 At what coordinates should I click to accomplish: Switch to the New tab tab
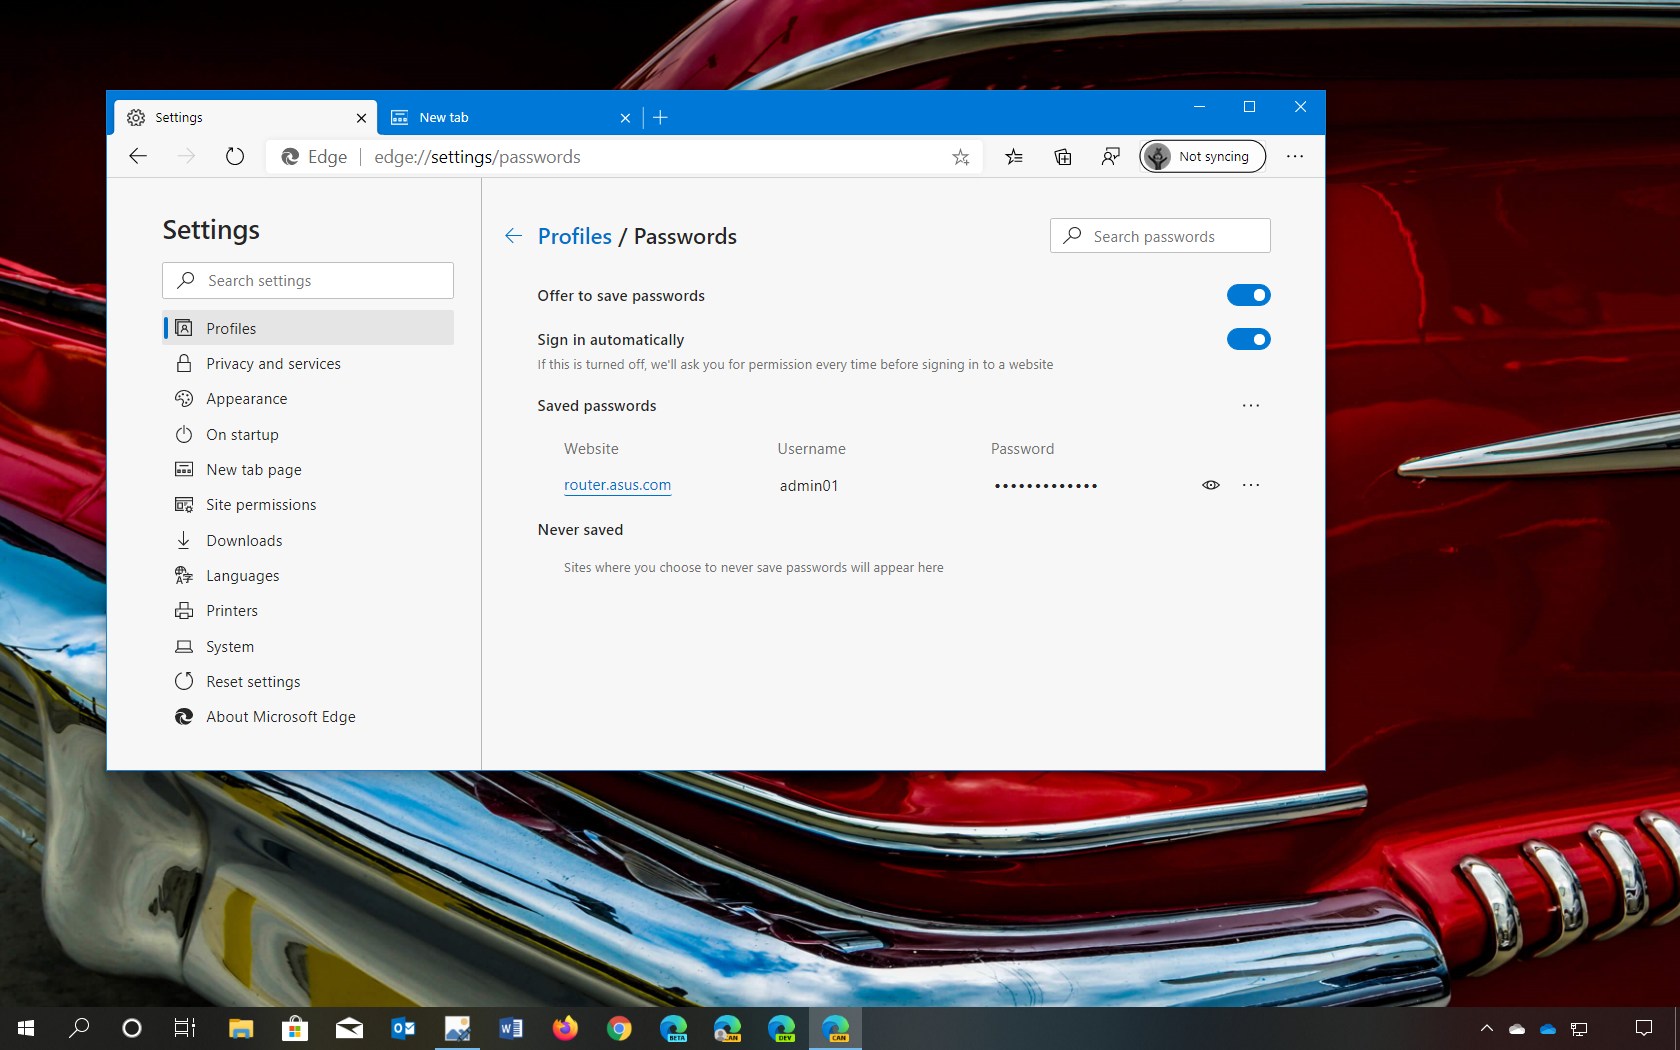click(510, 117)
